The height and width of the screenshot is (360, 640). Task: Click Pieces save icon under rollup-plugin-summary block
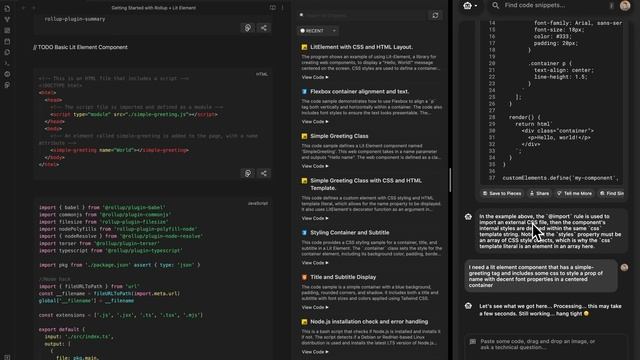pyautogui.click(x=248, y=28)
